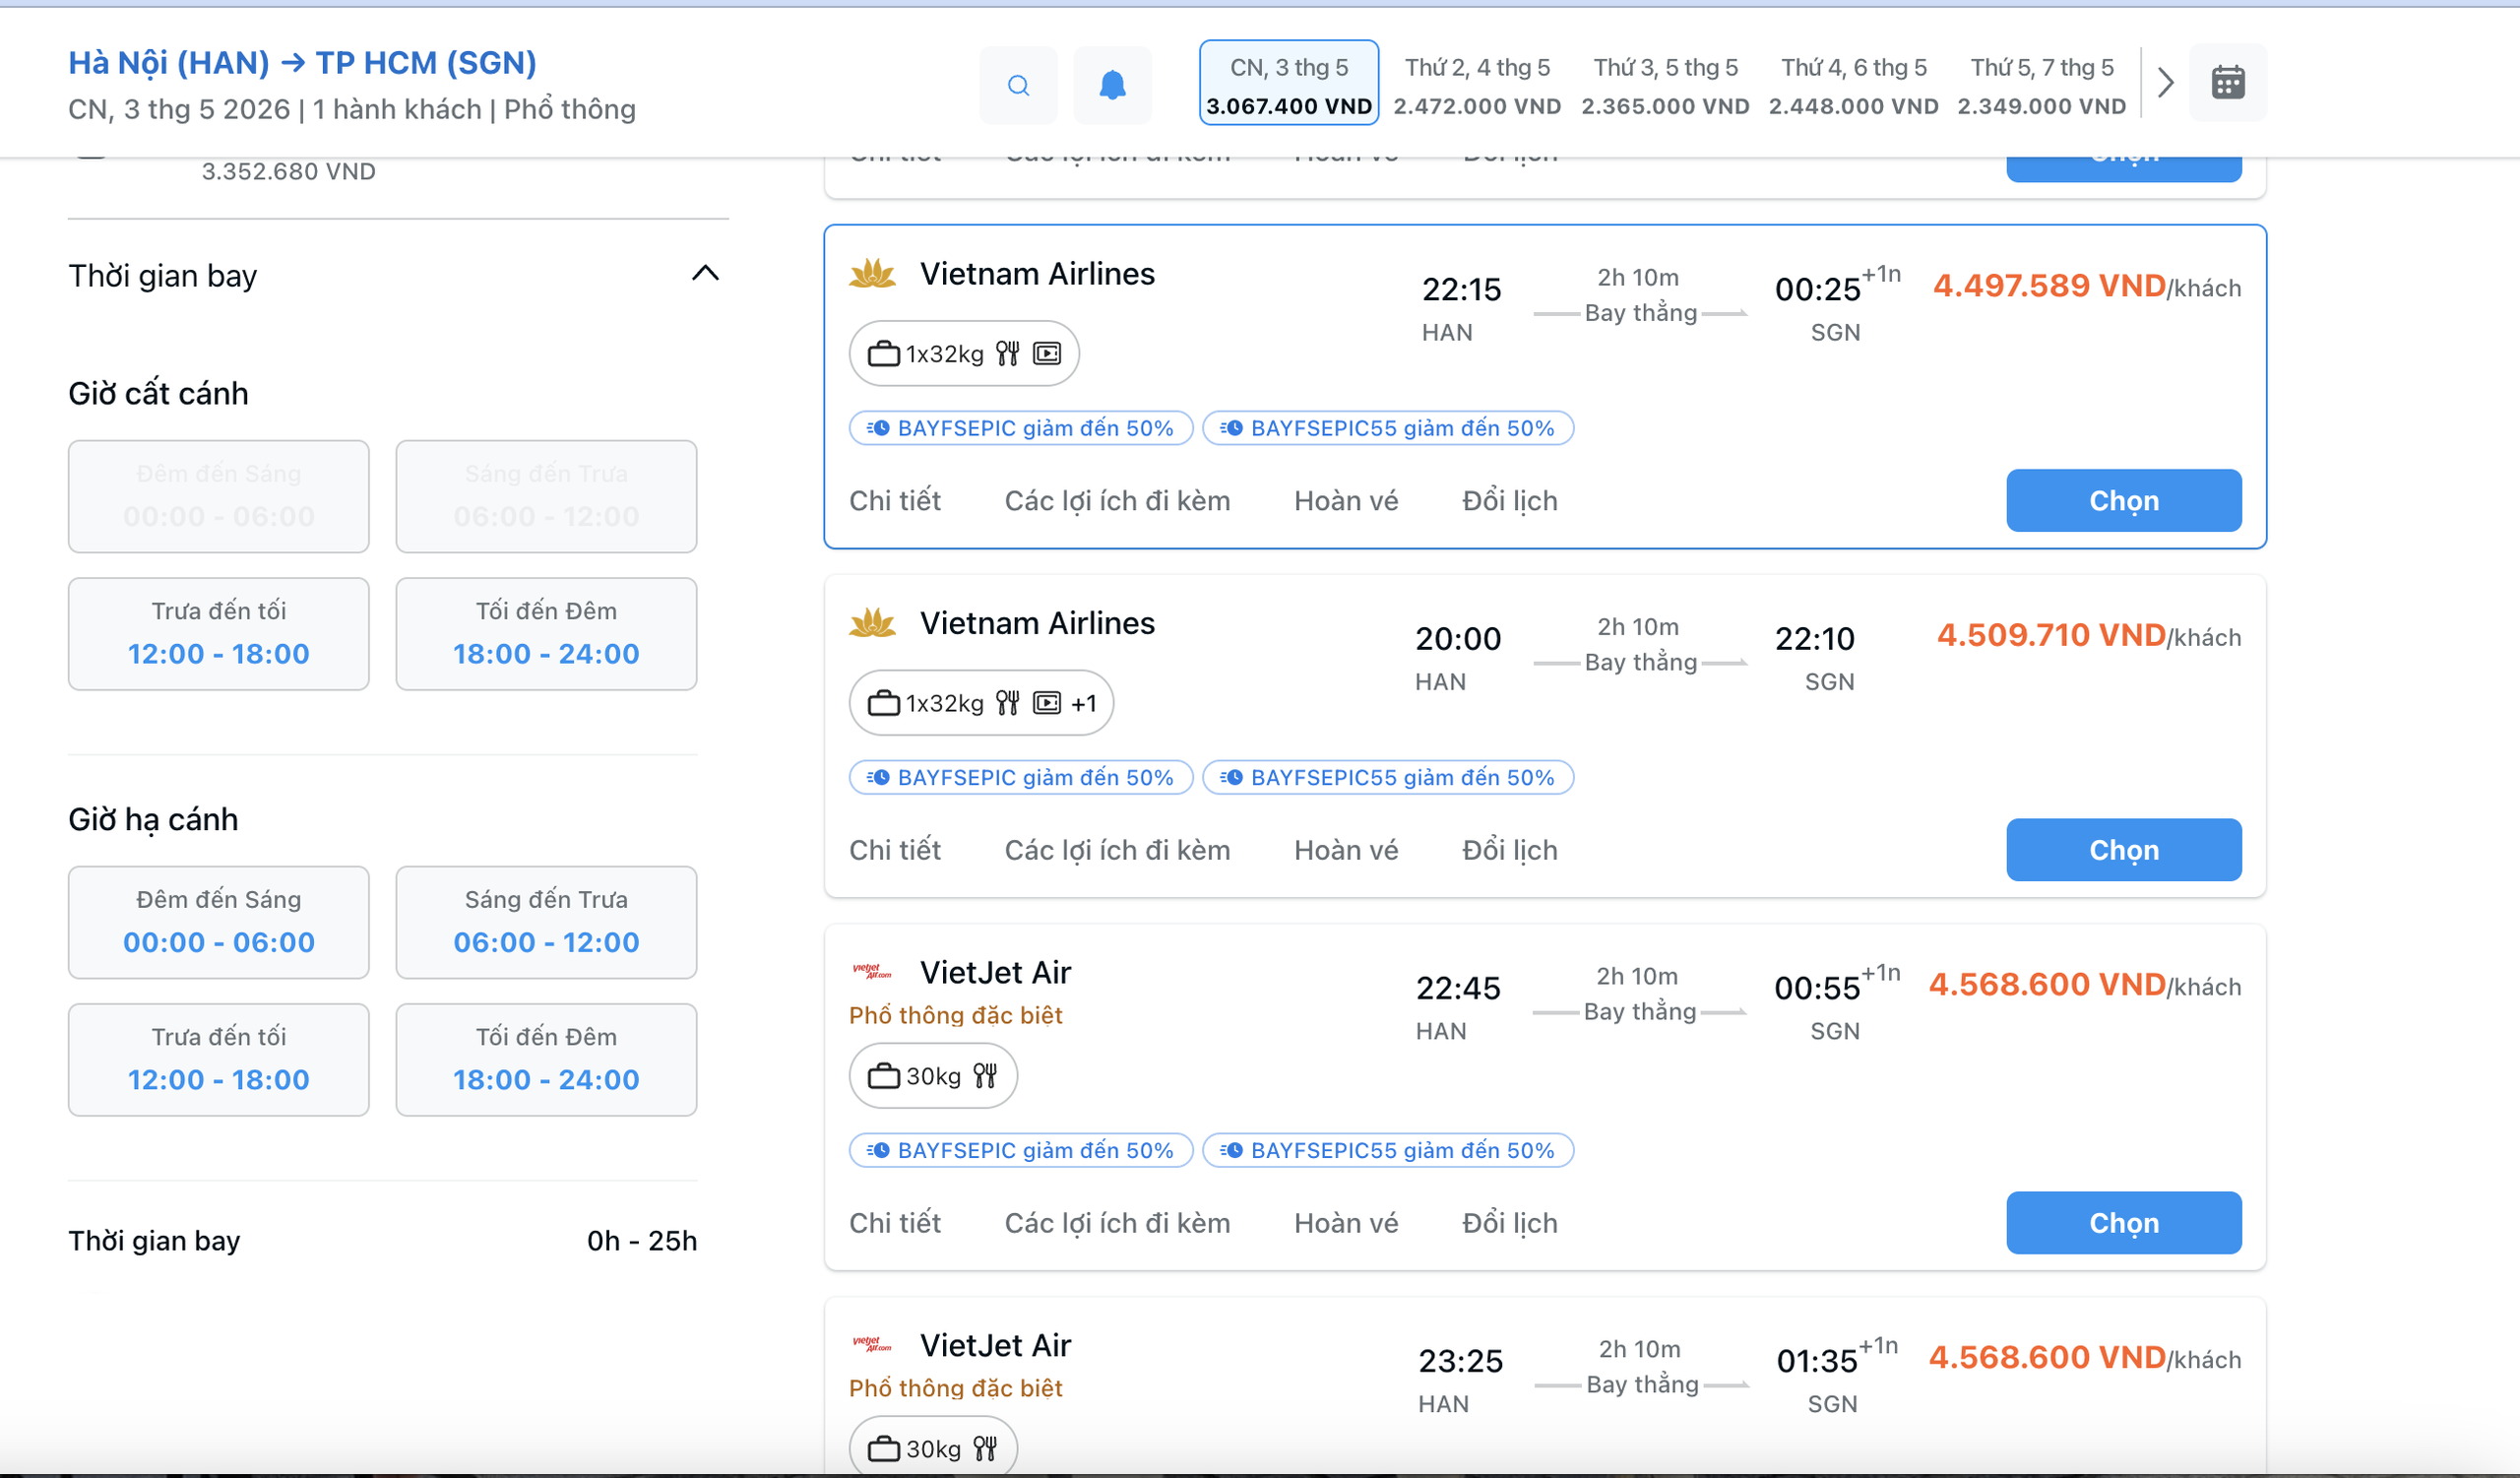Image resolution: width=2520 pixels, height=1478 pixels.
Task: Toggle departure filter Tối đến Đêm 18:00 - 24:00
Action: point(546,634)
